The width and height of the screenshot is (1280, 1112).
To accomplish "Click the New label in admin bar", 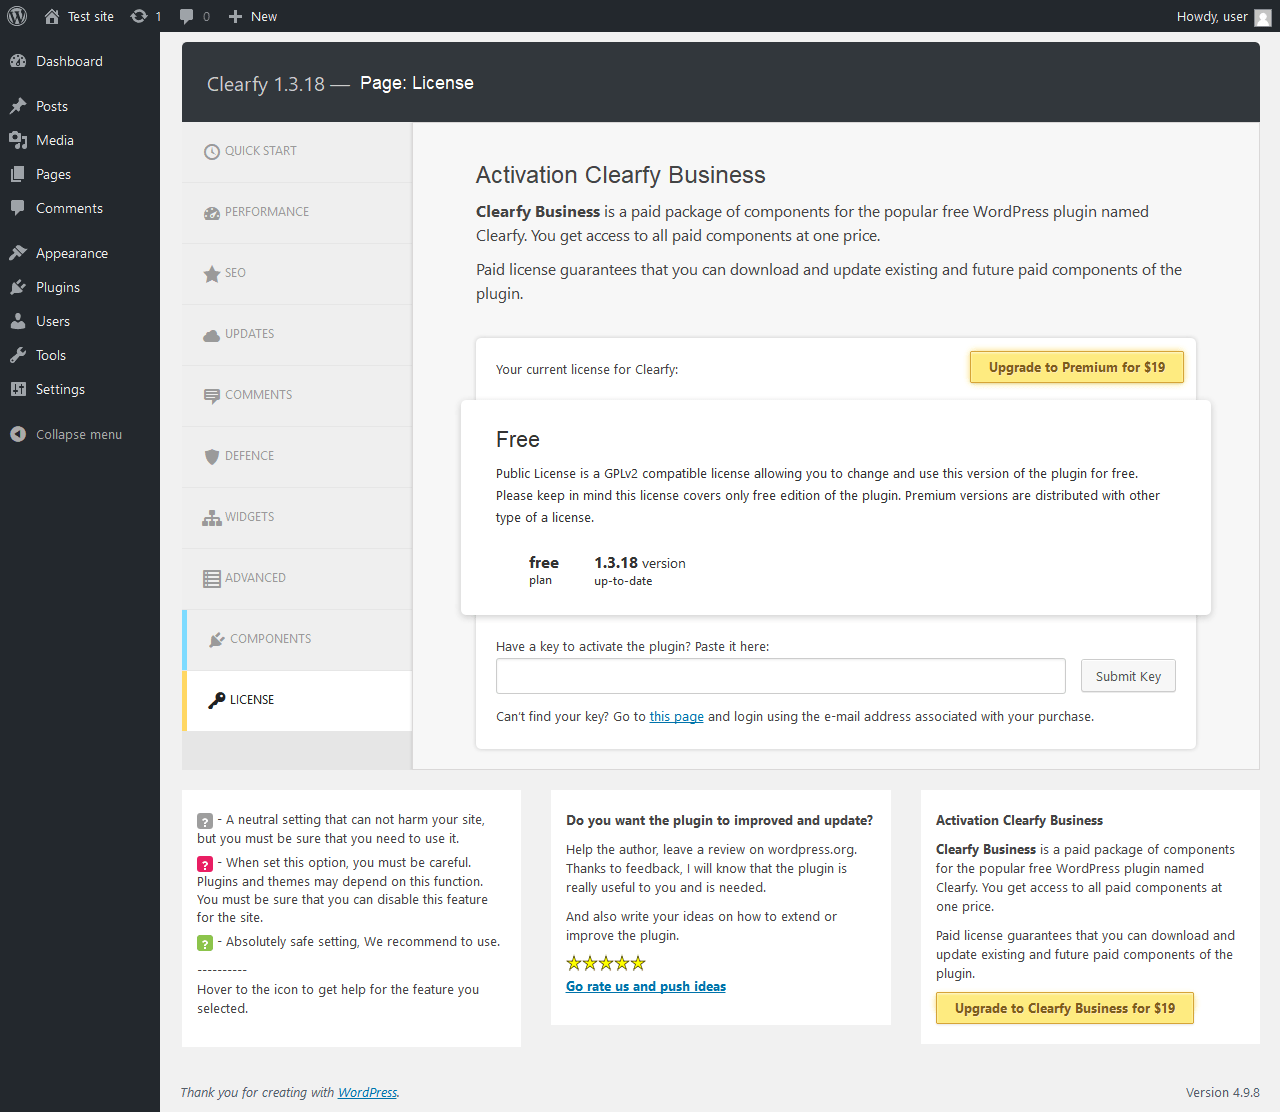I will pos(264,17).
